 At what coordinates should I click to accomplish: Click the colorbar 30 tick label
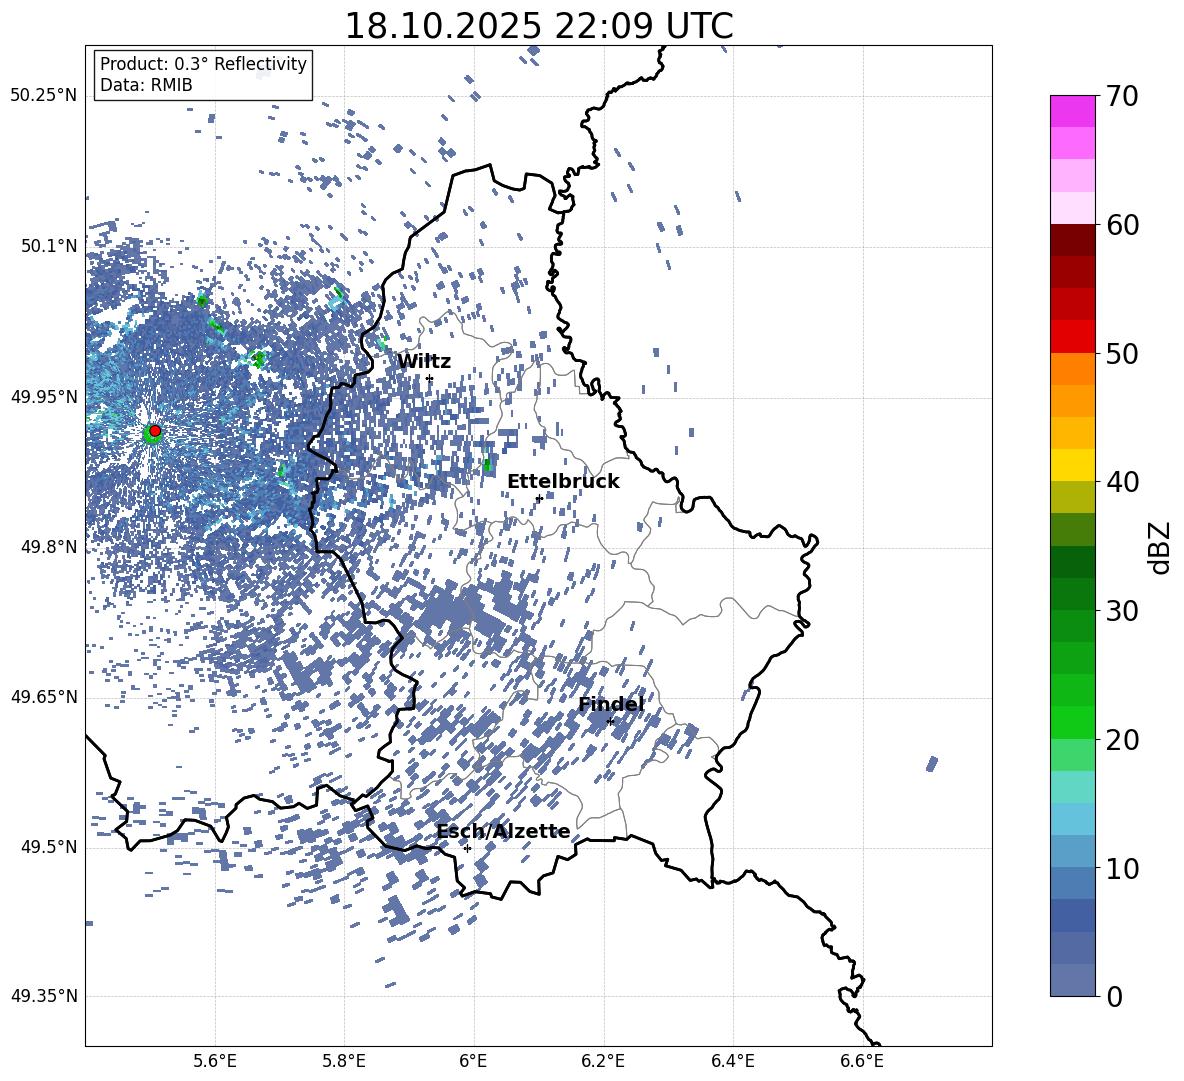(1122, 611)
